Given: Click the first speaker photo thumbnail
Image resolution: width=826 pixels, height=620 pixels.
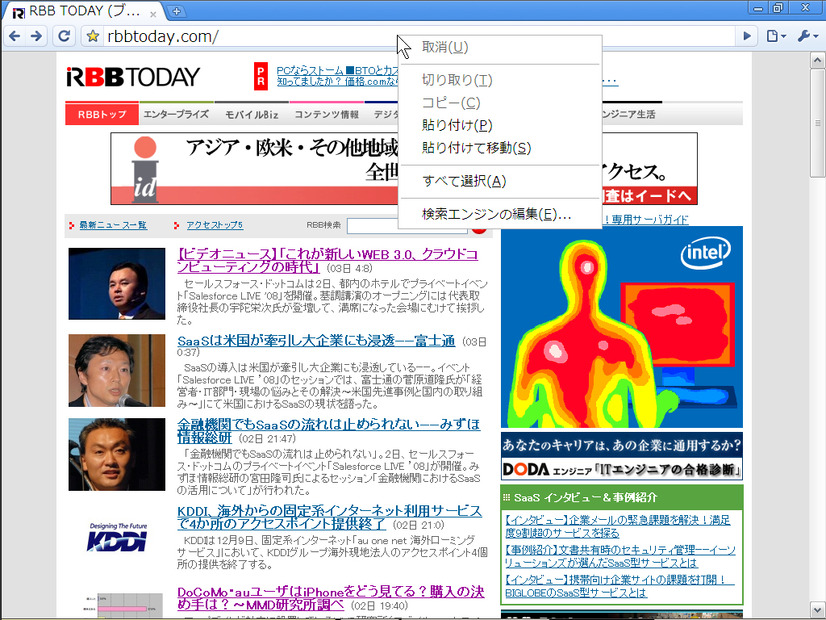Looking at the screenshot, I should pyautogui.click(x=117, y=283).
